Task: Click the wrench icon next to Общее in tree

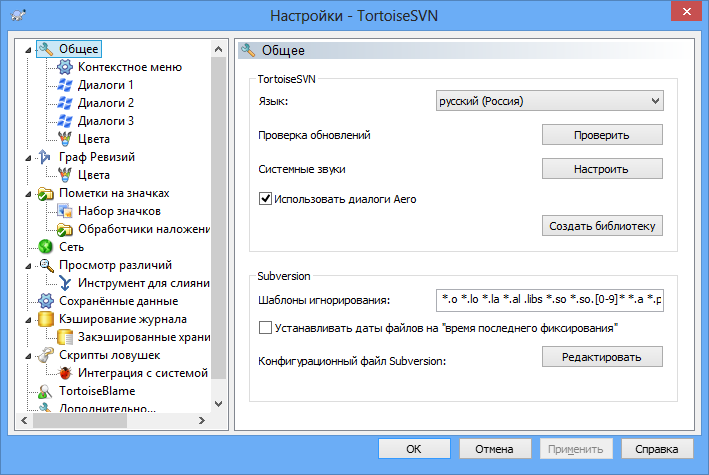Action: (45, 49)
